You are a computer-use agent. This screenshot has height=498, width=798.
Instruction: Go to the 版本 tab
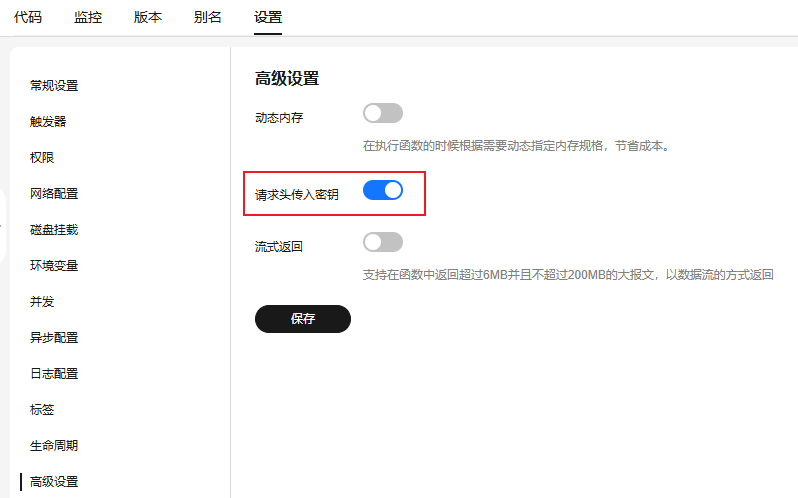pos(148,17)
